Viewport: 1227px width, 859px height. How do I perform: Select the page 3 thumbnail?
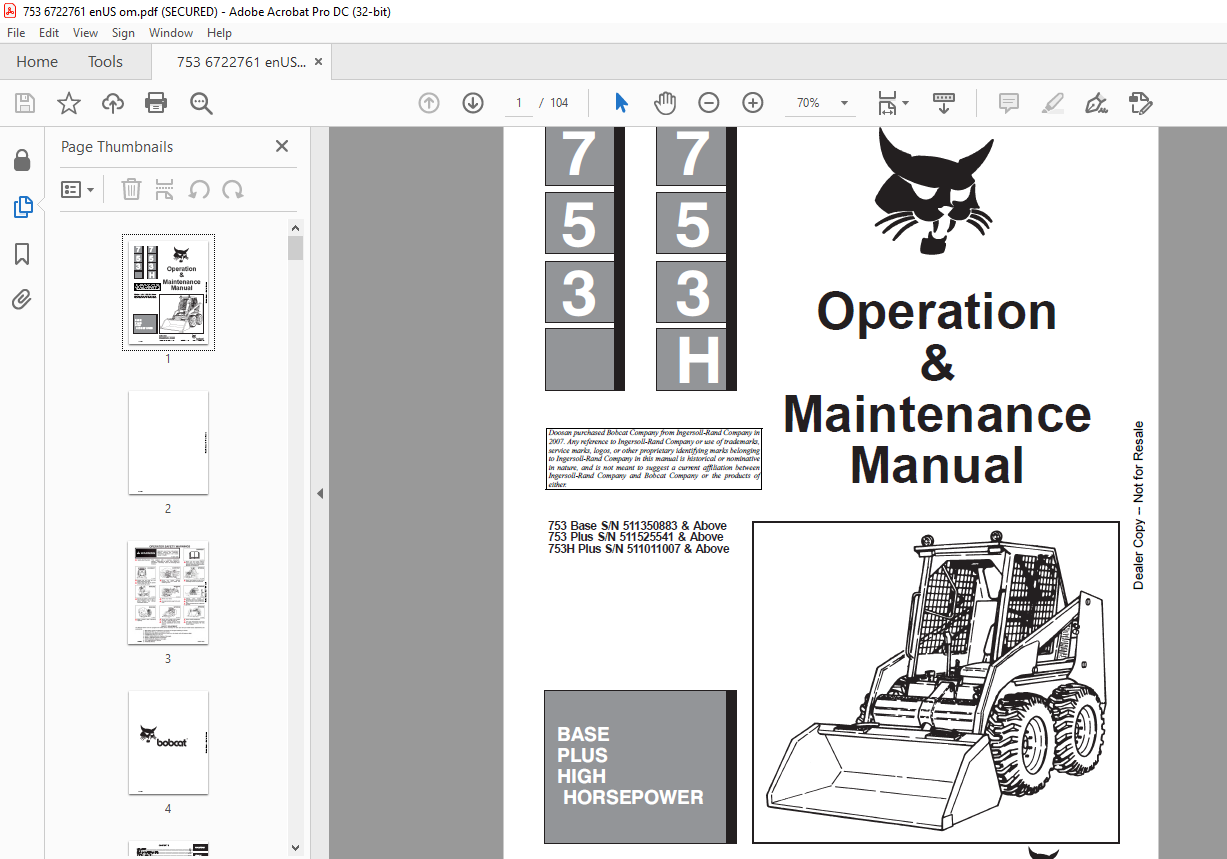click(168, 593)
